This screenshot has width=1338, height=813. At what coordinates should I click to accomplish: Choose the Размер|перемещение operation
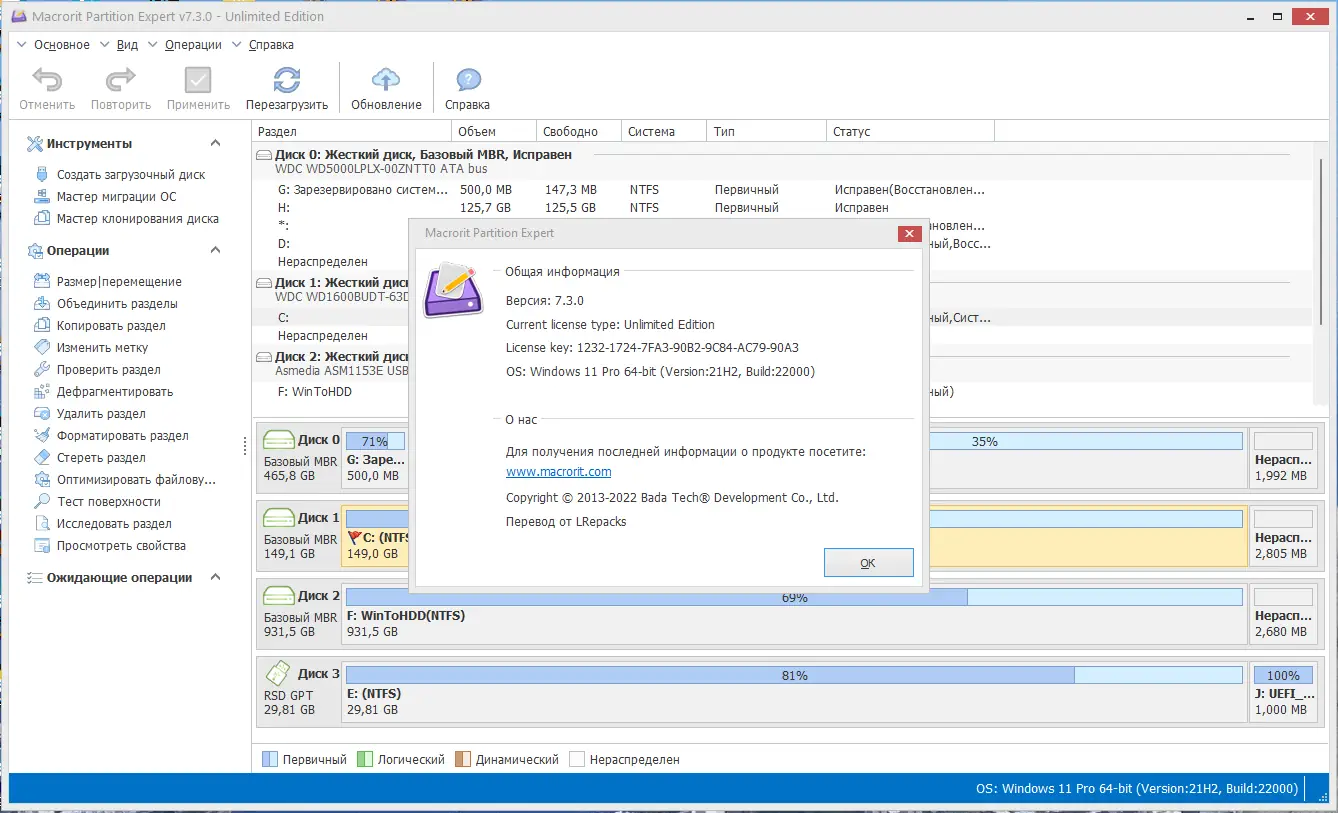(x=119, y=282)
